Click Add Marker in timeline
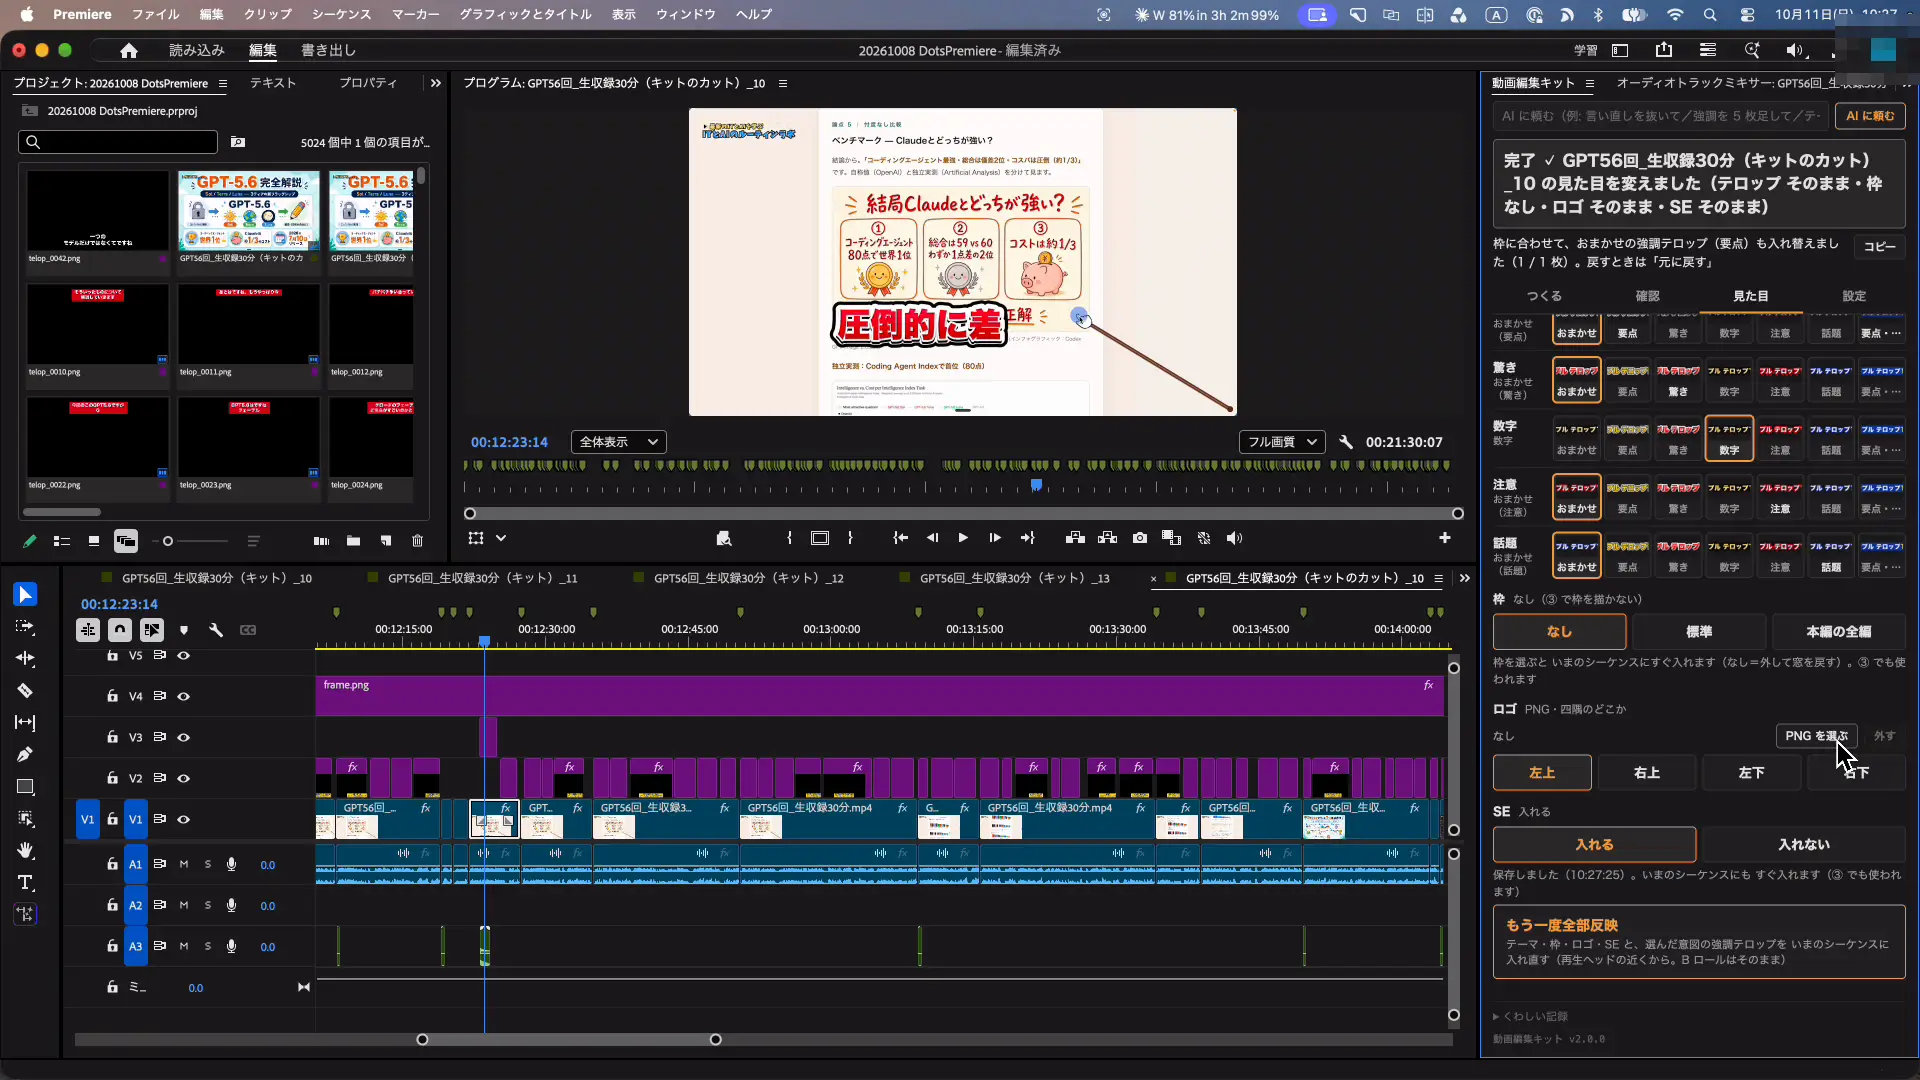1920x1080 pixels. point(184,630)
